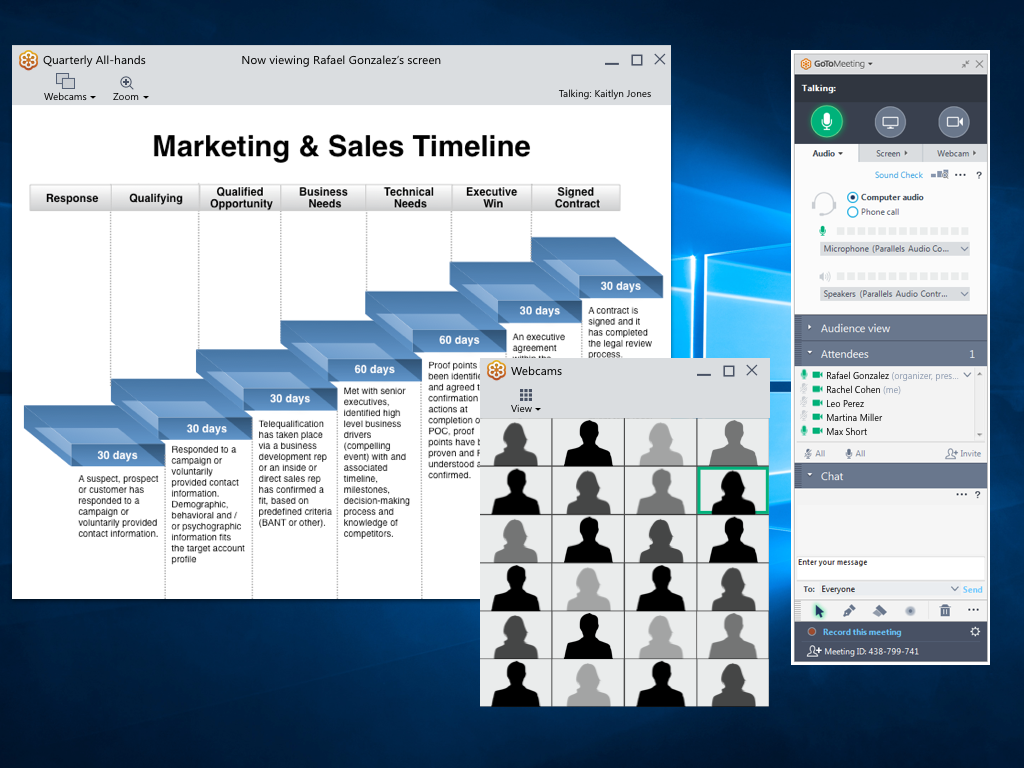This screenshot has height=768, width=1024.
Task: Collapse the Attendees section
Action: (x=891, y=354)
